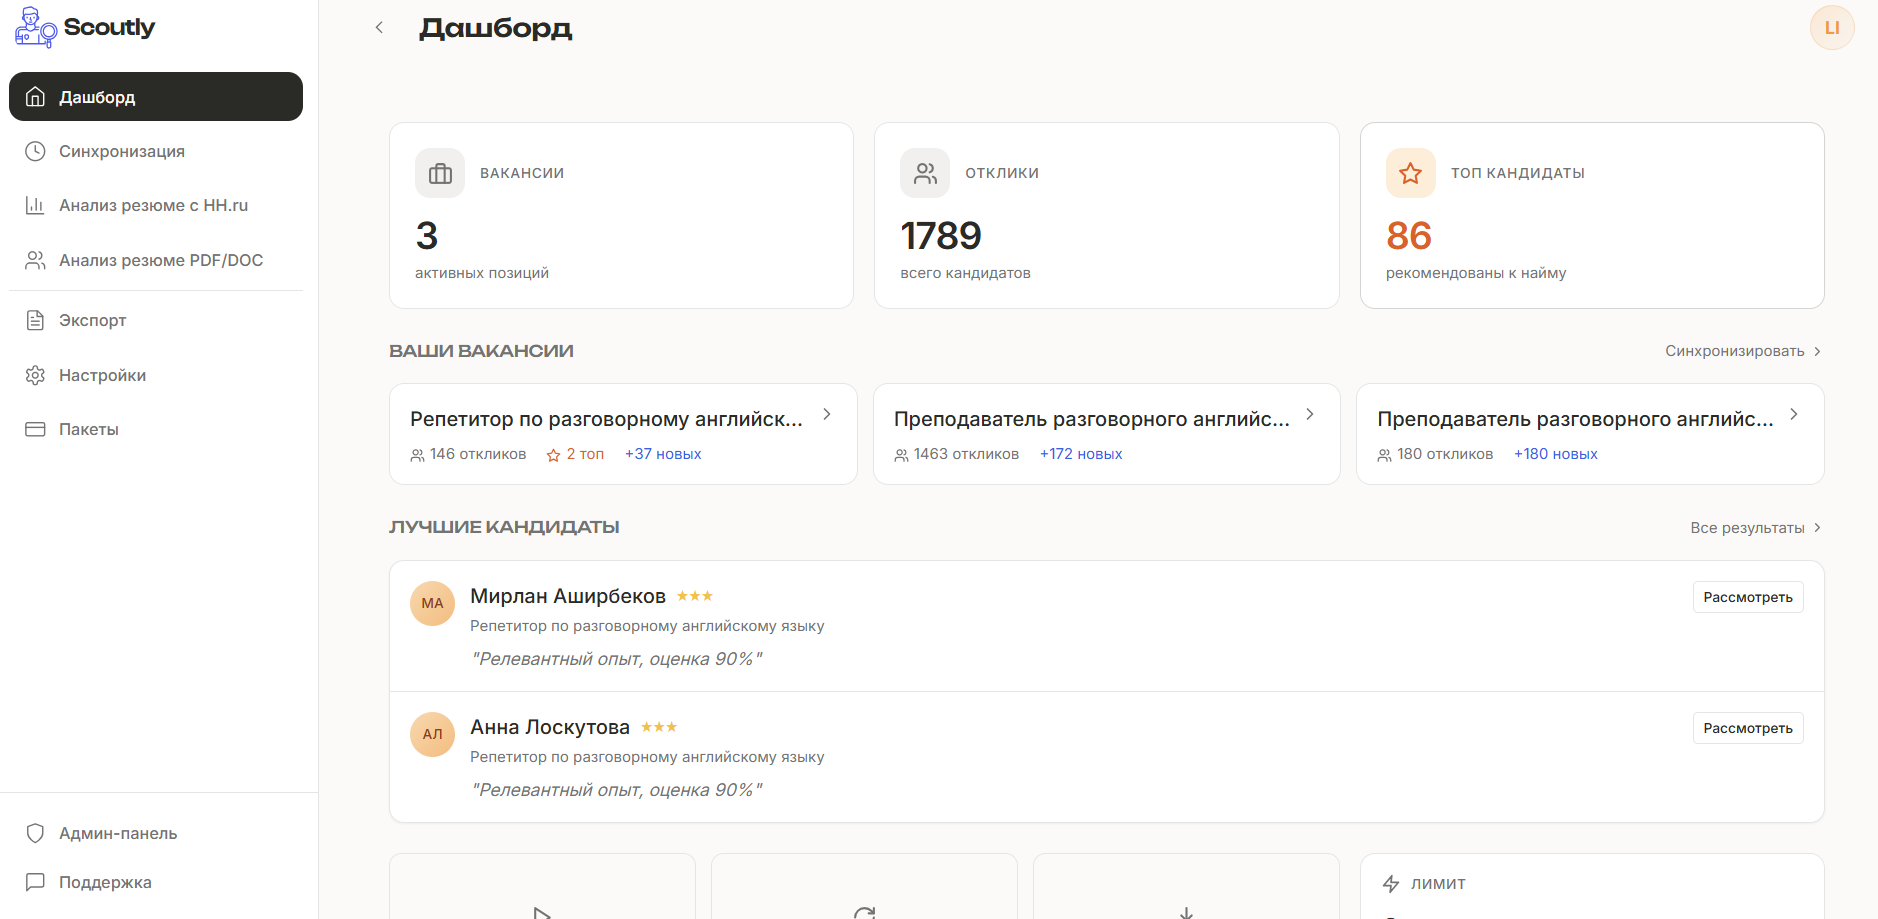The height and width of the screenshot is (919, 1878).
Task: Click Рассмотреть for Анна Лоскутова
Action: click(1747, 729)
